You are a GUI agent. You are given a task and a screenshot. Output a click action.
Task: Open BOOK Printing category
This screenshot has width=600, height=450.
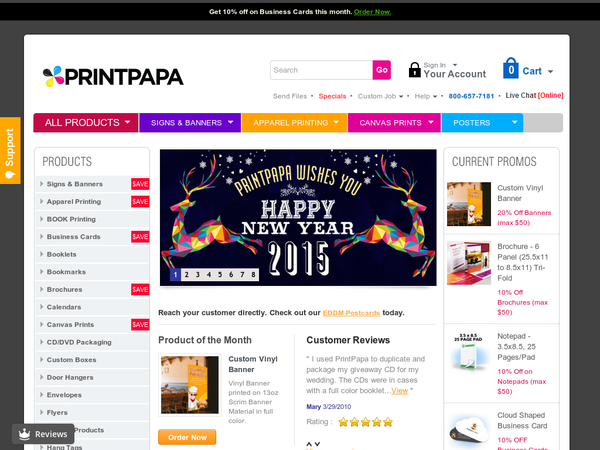pyautogui.click(x=71, y=219)
